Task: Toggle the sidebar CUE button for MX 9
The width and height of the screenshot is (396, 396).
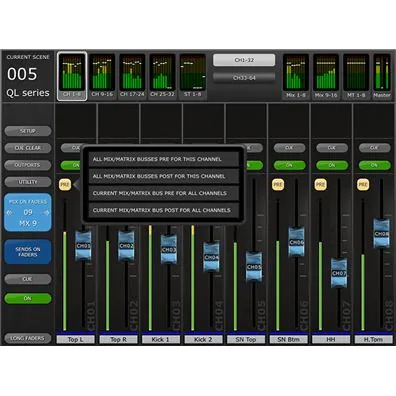Action: point(28,279)
